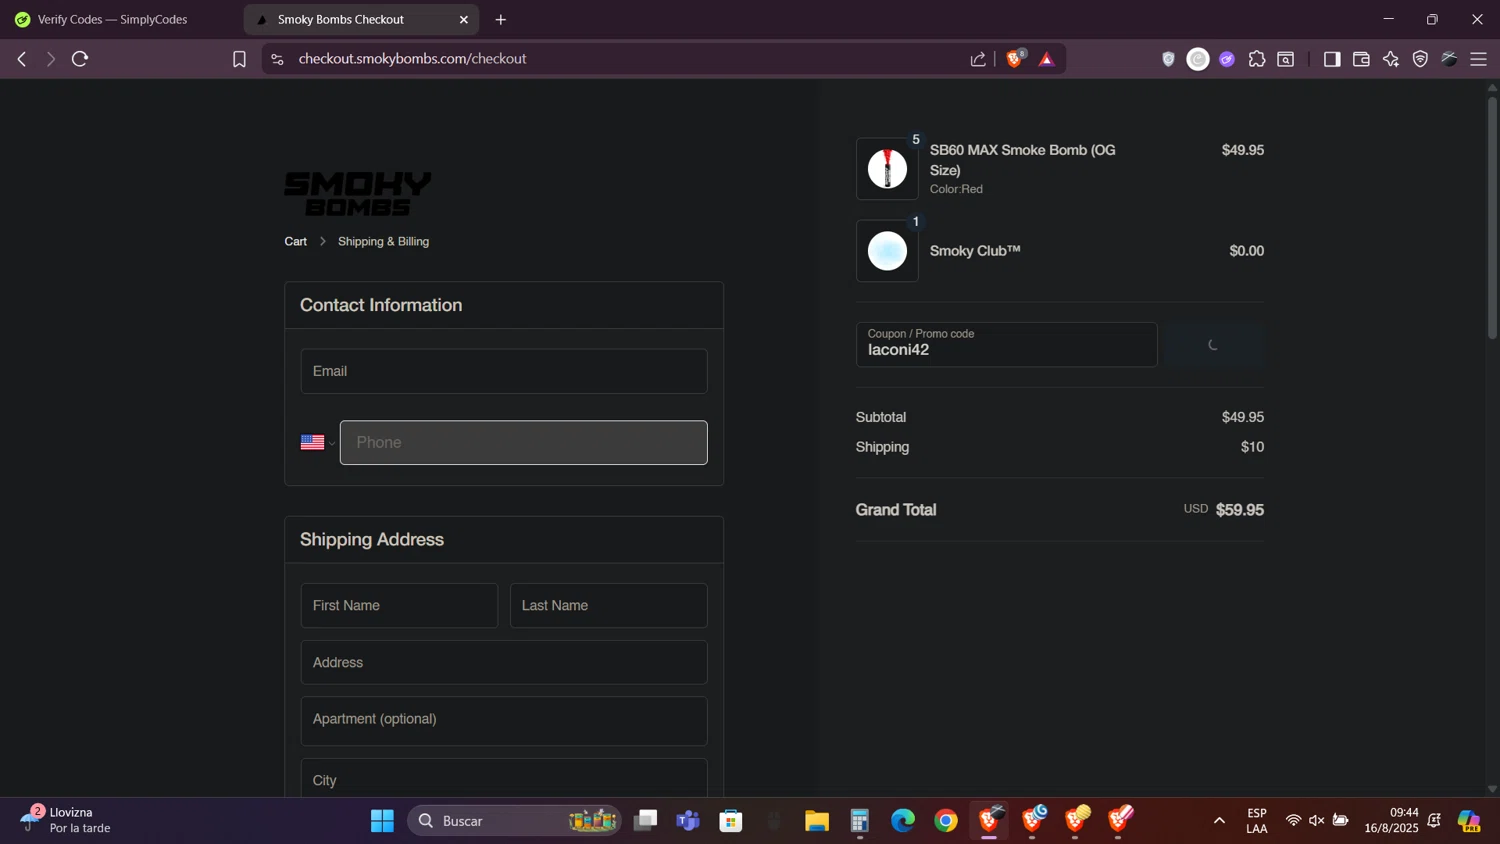Screen dimensions: 1500x844
Task: Open Calculator from taskbar
Action: [860, 821]
